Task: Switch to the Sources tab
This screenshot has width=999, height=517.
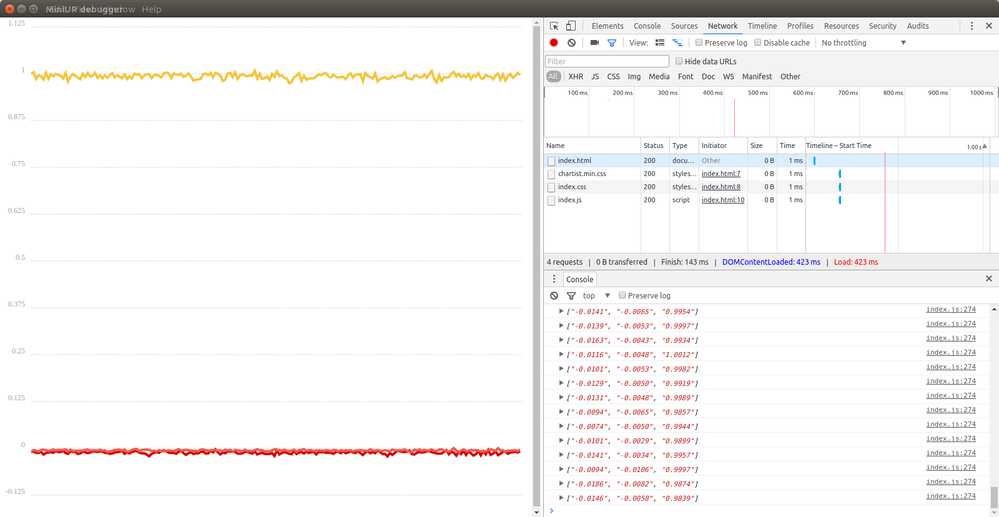Action: tap(684, 26)
